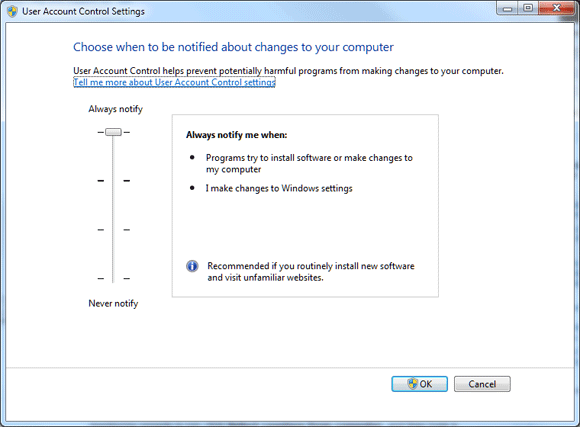Click the Never notify label below slider
This screenshot has height=427, width=580.
(113, 303)
